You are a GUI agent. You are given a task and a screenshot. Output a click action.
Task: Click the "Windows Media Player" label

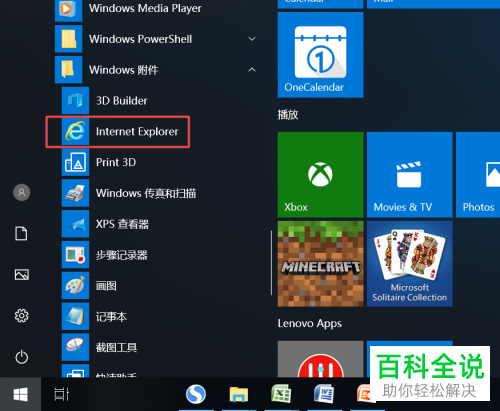click(x=145, y=8)
